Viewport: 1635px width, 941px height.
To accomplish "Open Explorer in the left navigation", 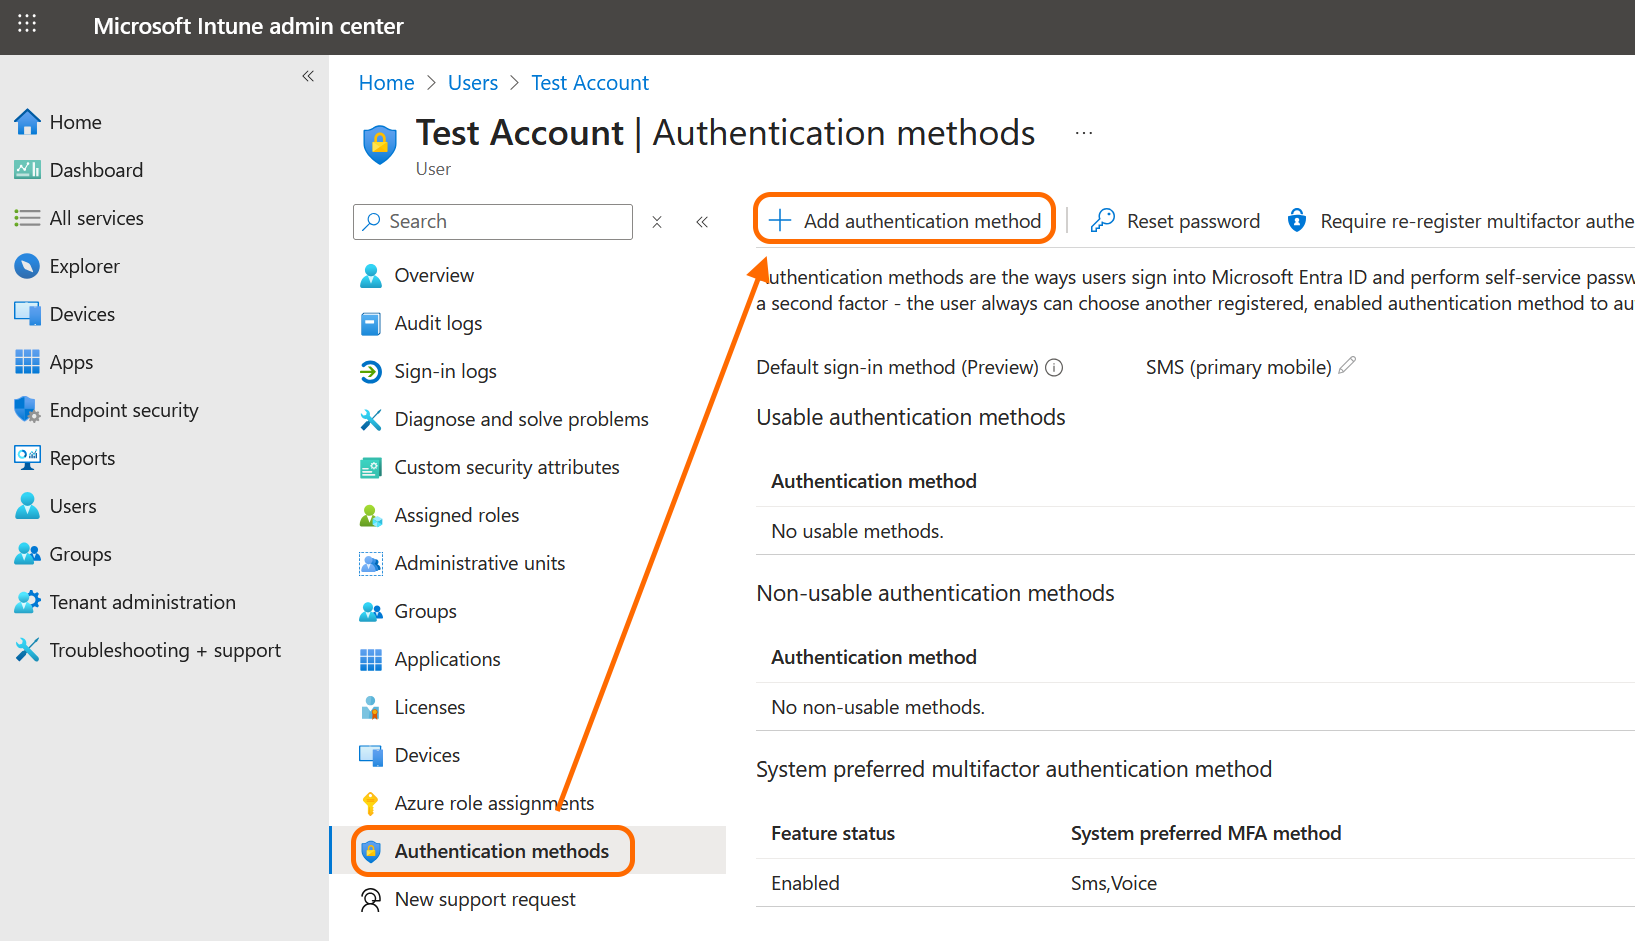I will point(84,266).
